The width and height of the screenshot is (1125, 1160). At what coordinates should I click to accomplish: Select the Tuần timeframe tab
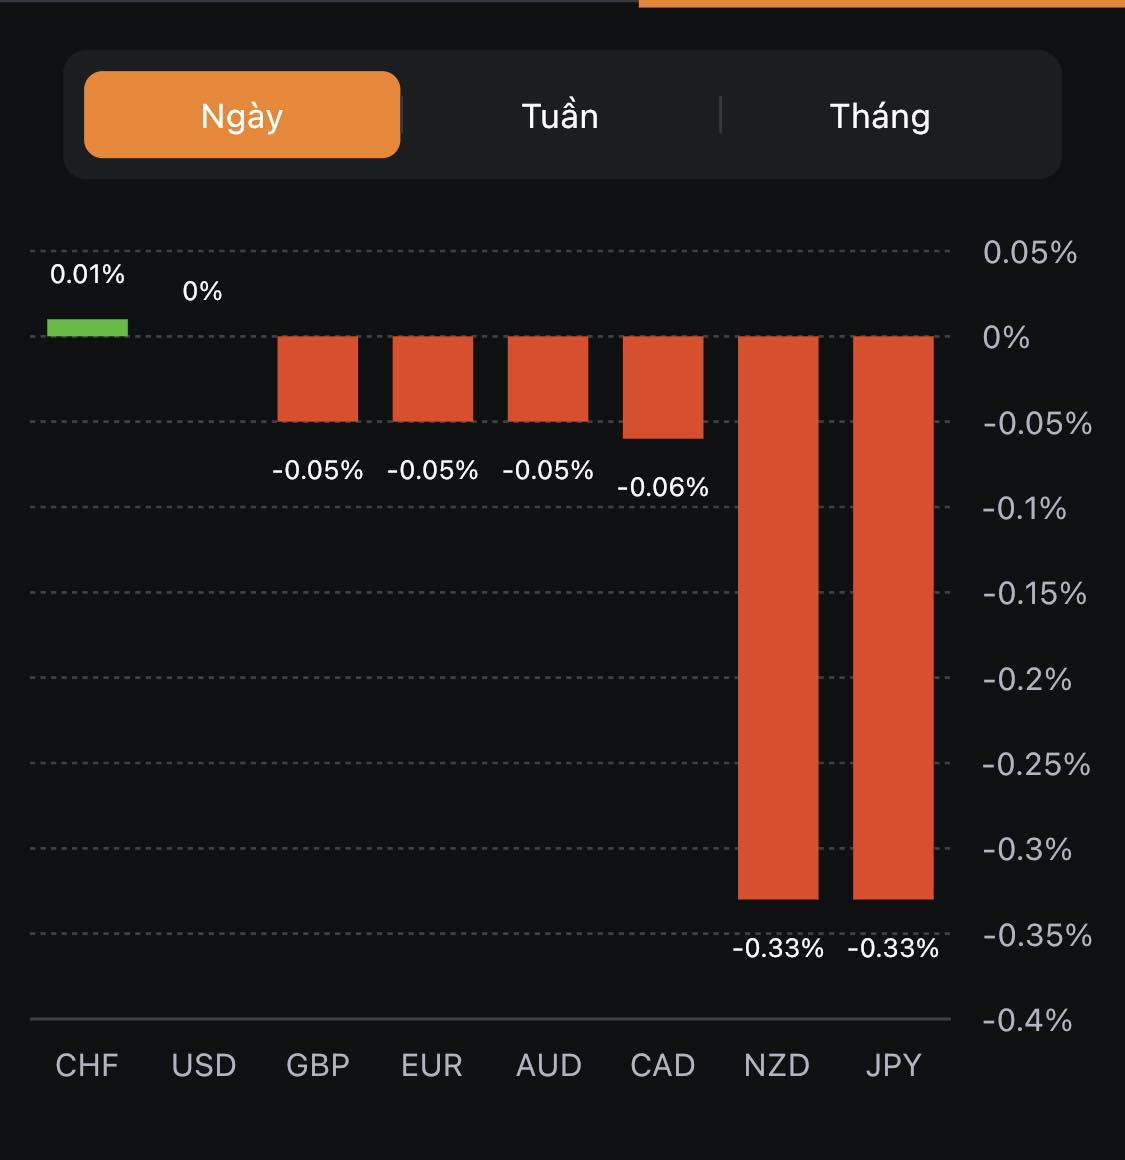pyautogui.click(x=560, y=116)
